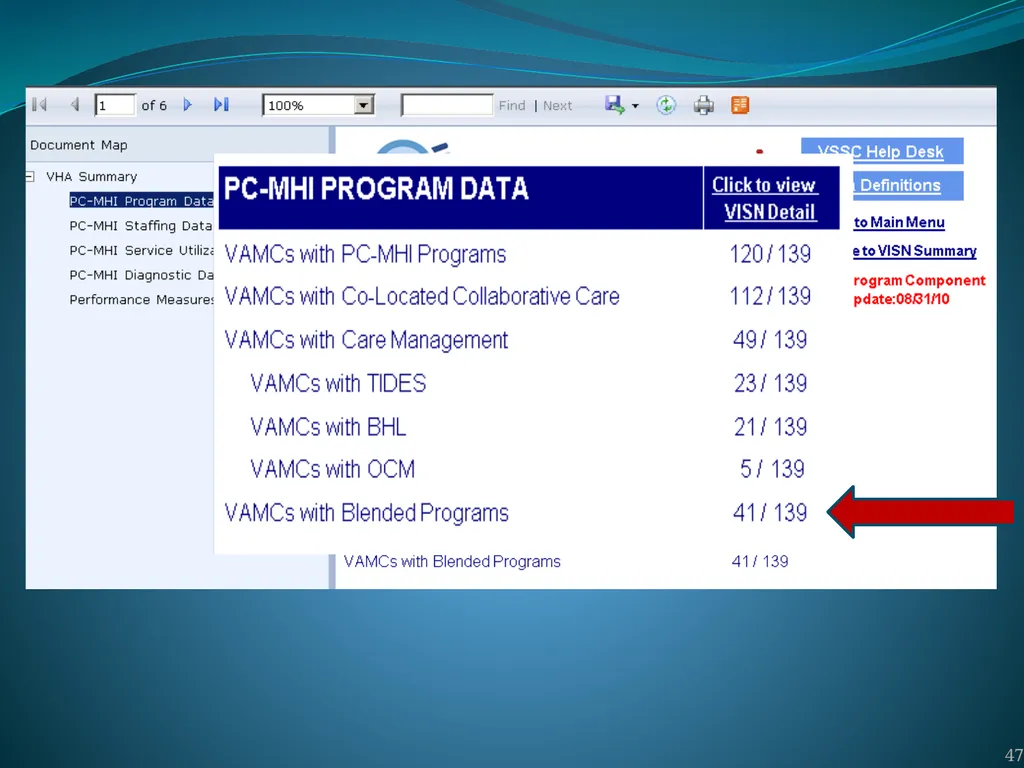Click the 23 / 139 value
Screen dimensions: 1024x768
(x=770, y=383)
